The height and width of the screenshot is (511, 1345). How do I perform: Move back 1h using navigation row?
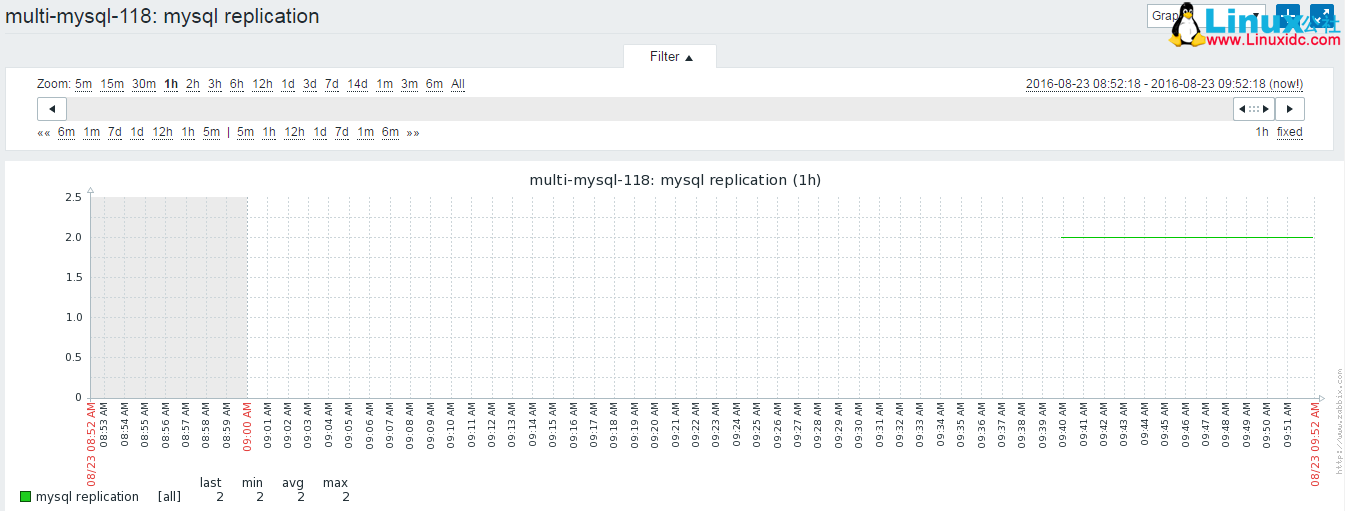pyautogui.click(x=188, y=132)
